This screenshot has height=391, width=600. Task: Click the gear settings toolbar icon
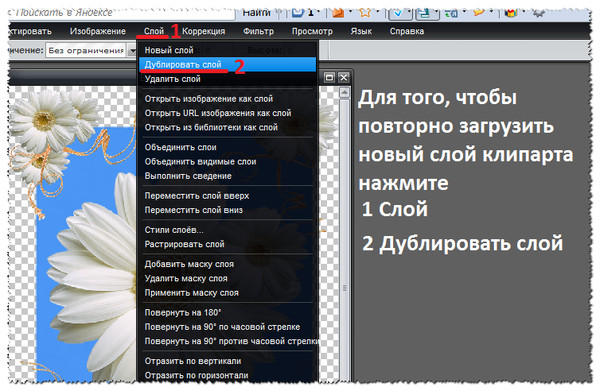coord(538,13)
